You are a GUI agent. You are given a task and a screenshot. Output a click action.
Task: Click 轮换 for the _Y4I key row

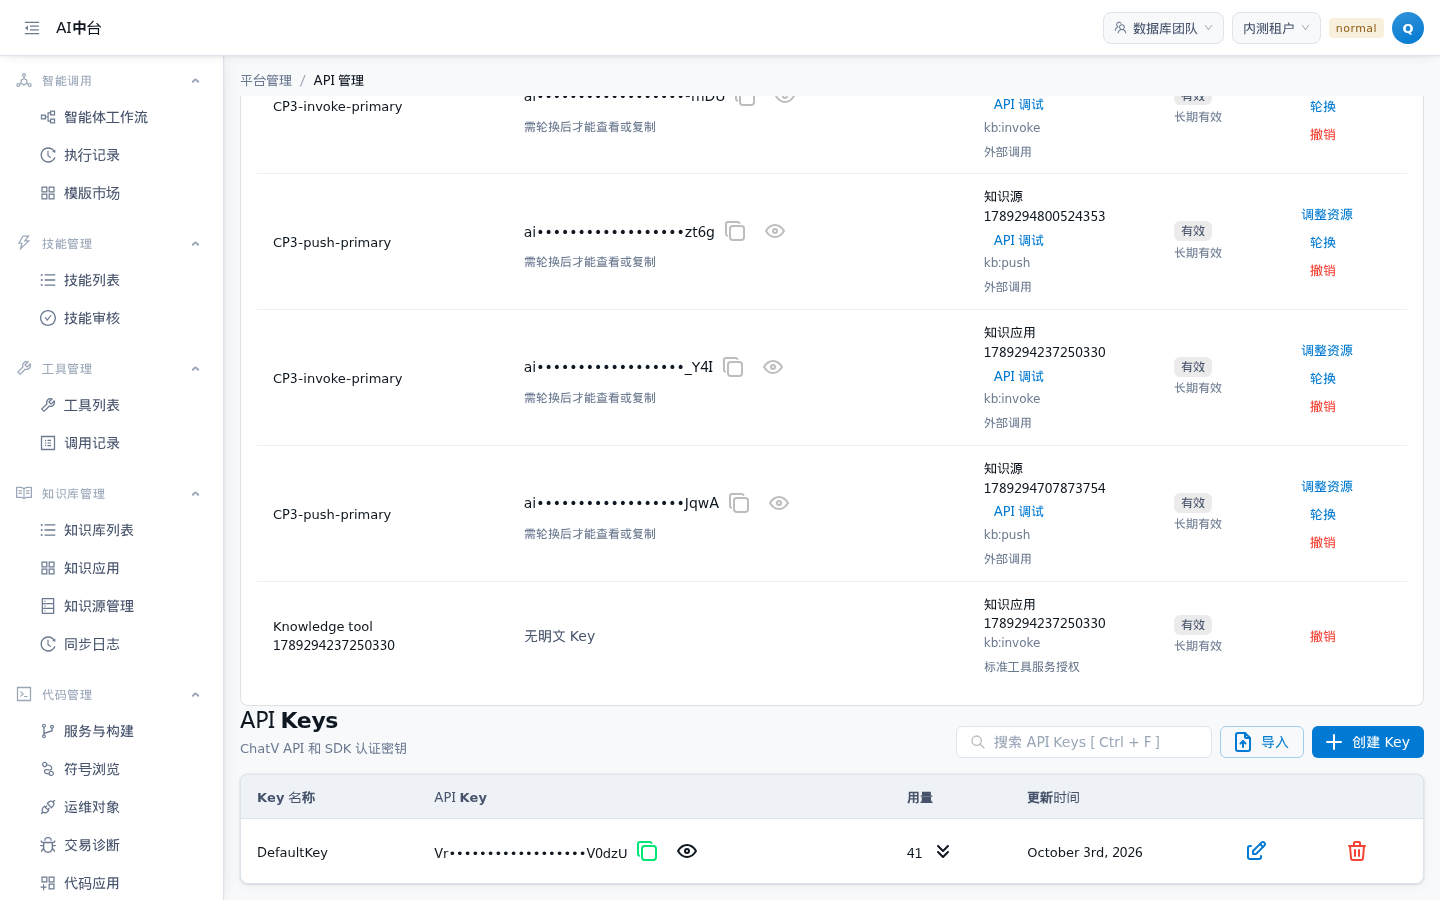(x=1323, y=379)
